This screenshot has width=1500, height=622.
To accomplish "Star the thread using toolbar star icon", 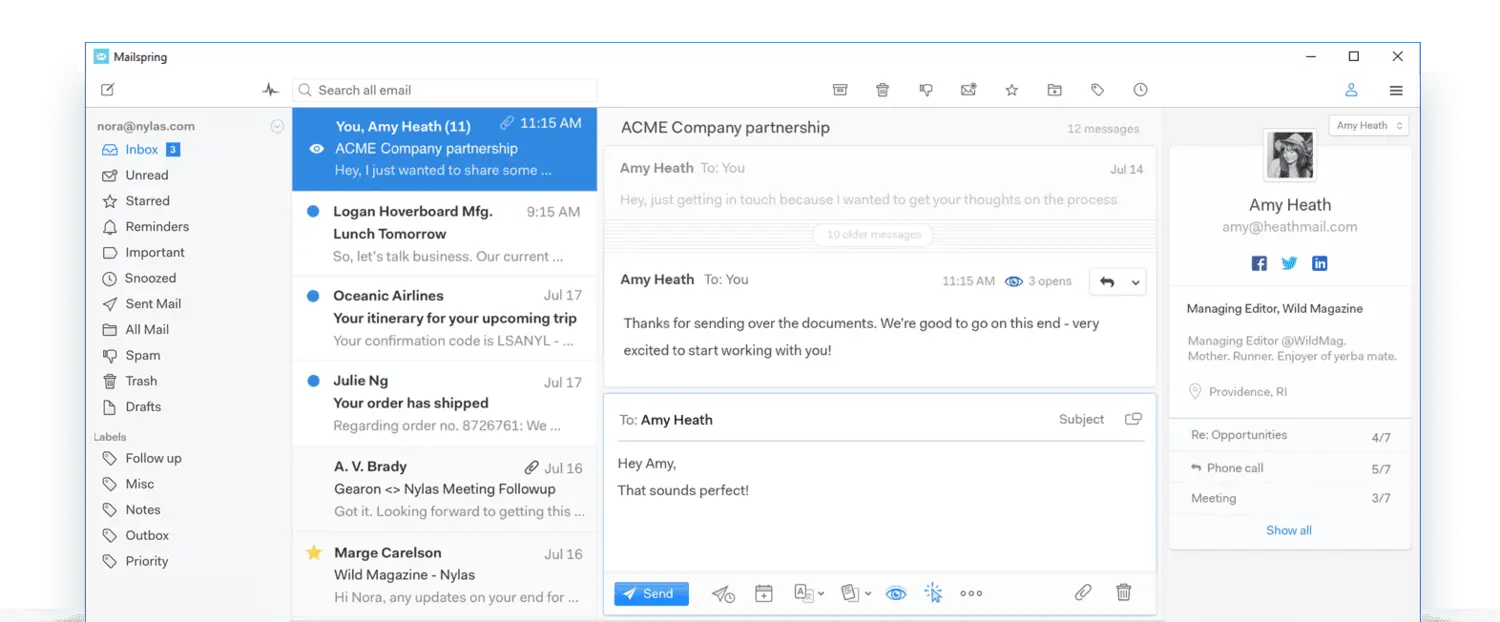I will tap(1011, 90).
